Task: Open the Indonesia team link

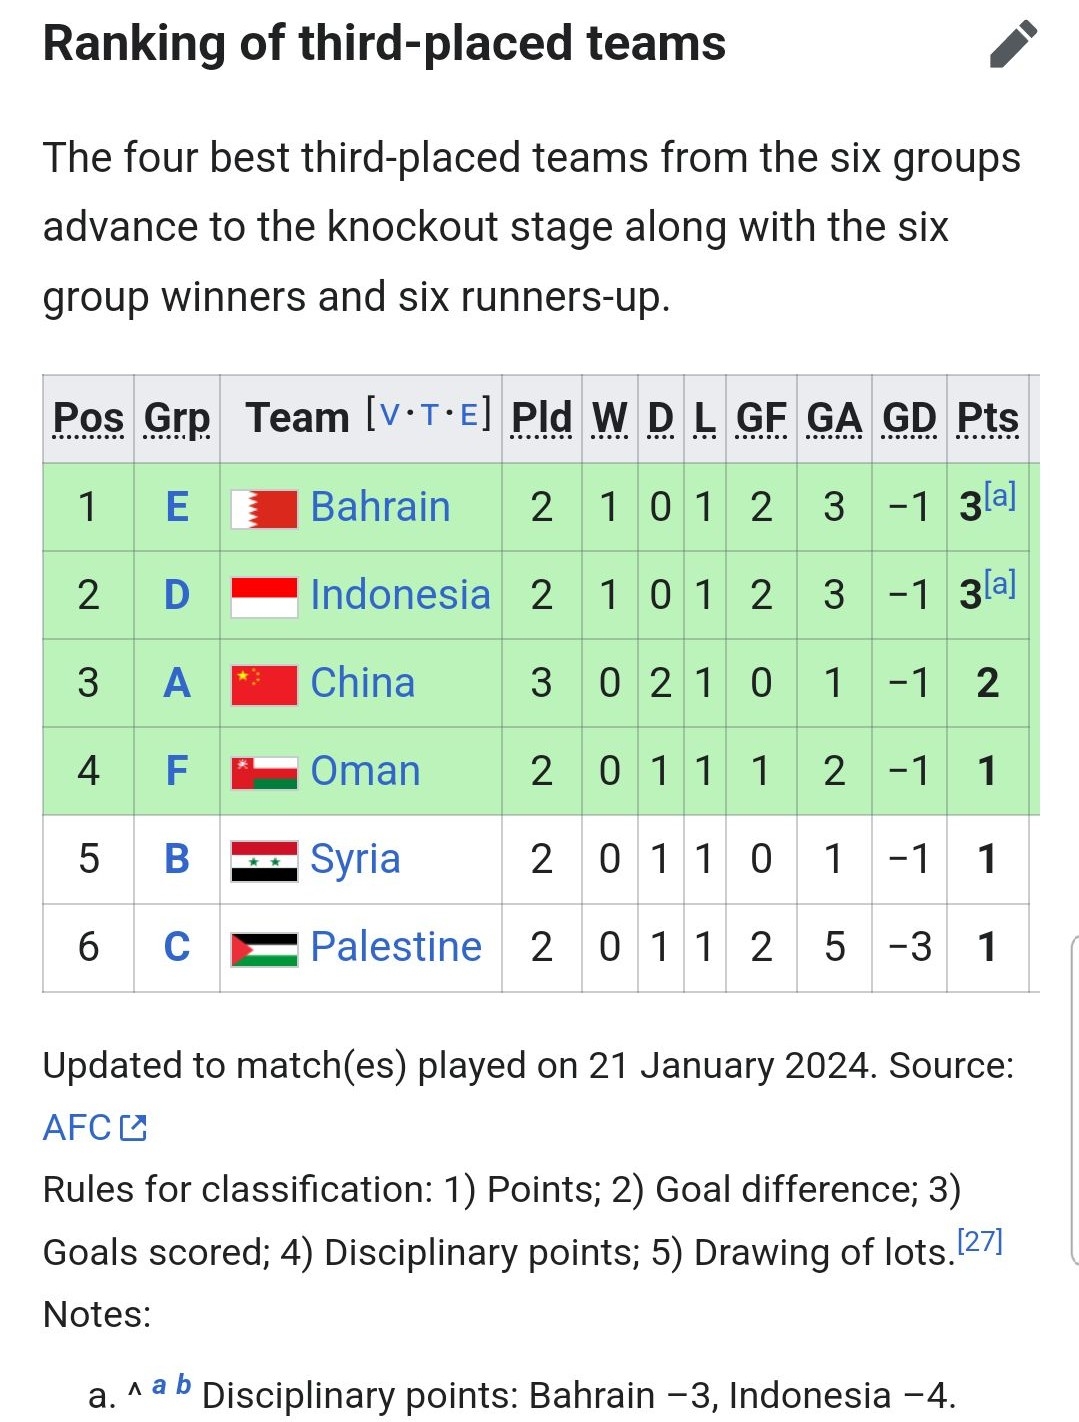Action: (400, 595)
